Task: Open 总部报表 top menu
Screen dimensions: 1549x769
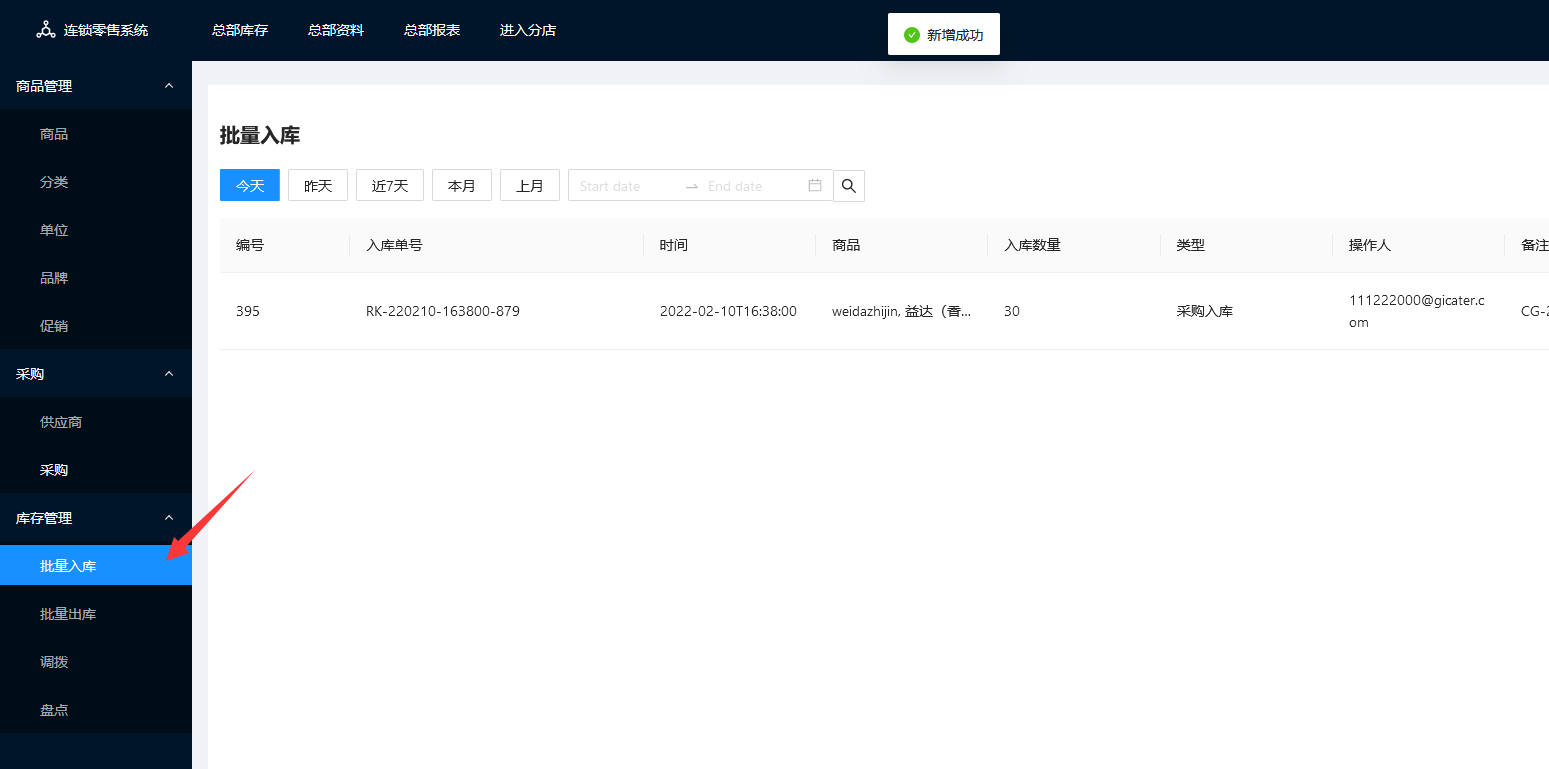Action: [432, 30]
